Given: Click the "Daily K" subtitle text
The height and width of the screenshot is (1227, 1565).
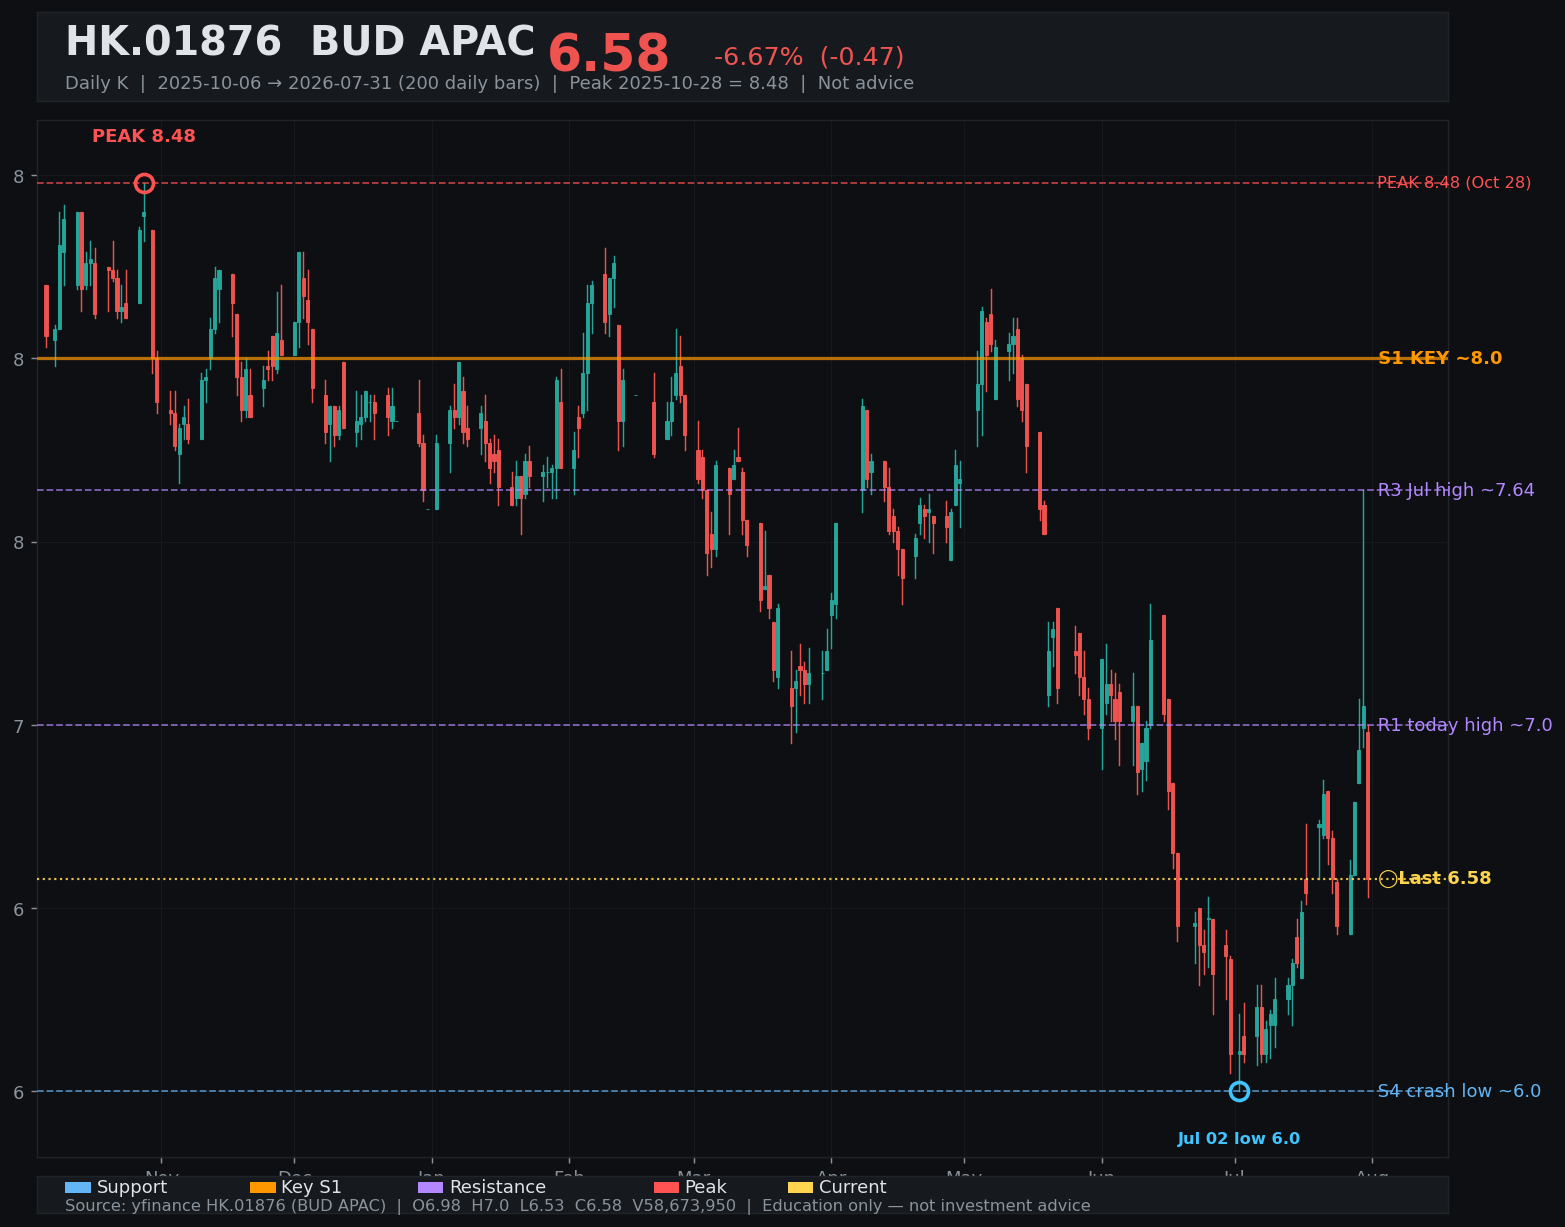Looking at the screenshot, I should [97, 83].
